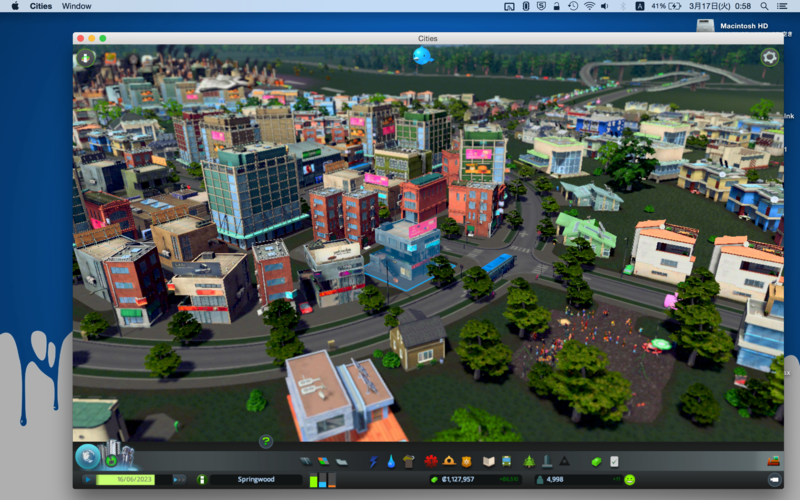Toggle freecamera button bottom right
This screenshot has height=500, width=800.
point(774,480)
